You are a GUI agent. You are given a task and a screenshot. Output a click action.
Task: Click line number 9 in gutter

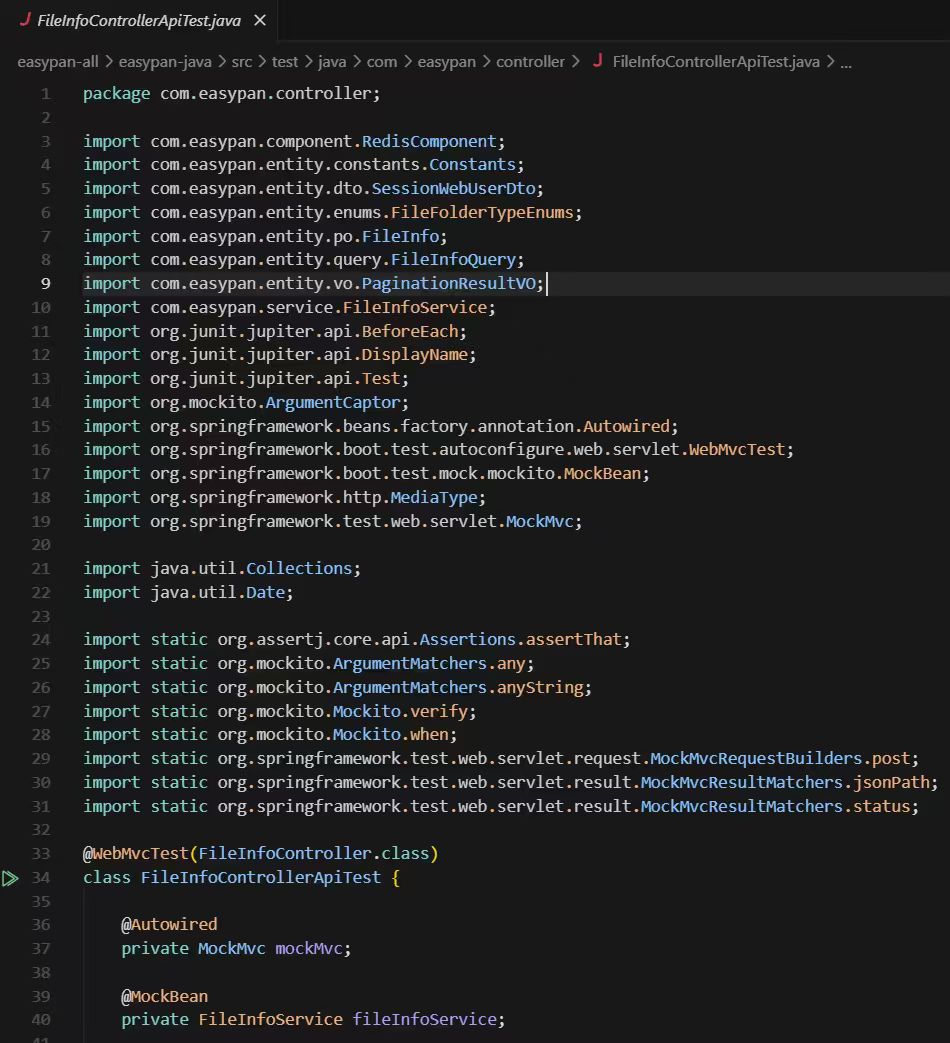[x=45, y=283]
